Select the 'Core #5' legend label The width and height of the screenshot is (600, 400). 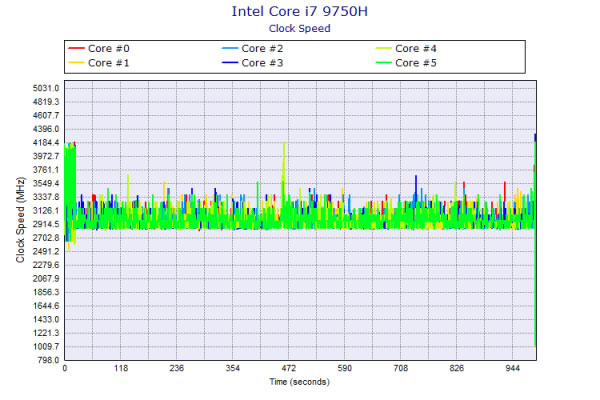tap(416, 63)
